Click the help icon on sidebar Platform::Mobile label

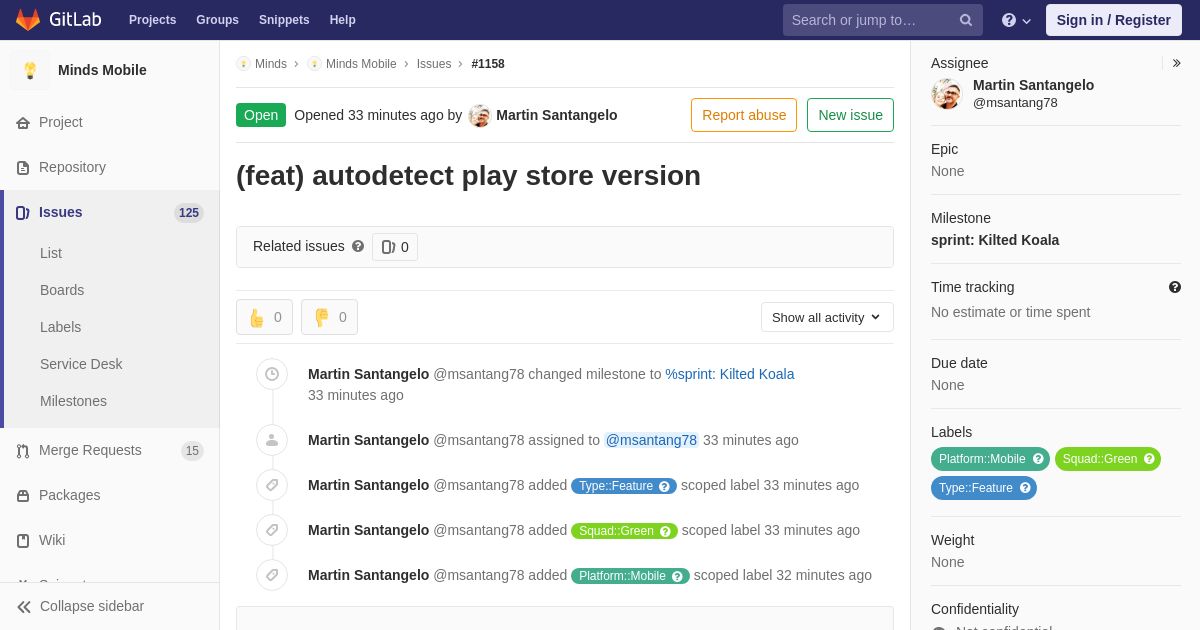click(1038, 459)
